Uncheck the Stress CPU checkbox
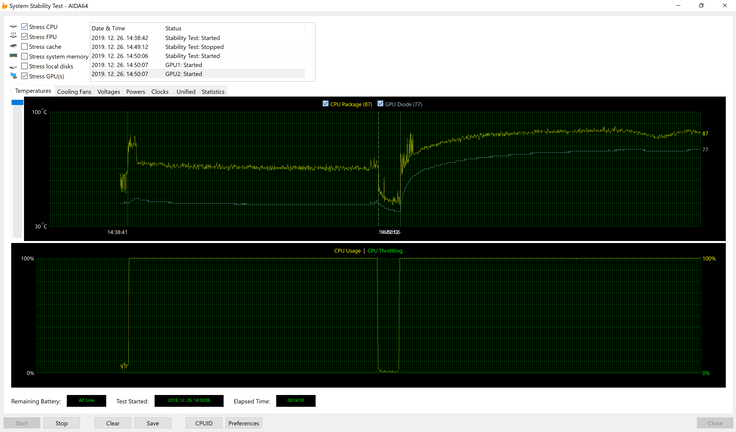The width and height of the screenshot is (736, 432). (x=24, y=27)
